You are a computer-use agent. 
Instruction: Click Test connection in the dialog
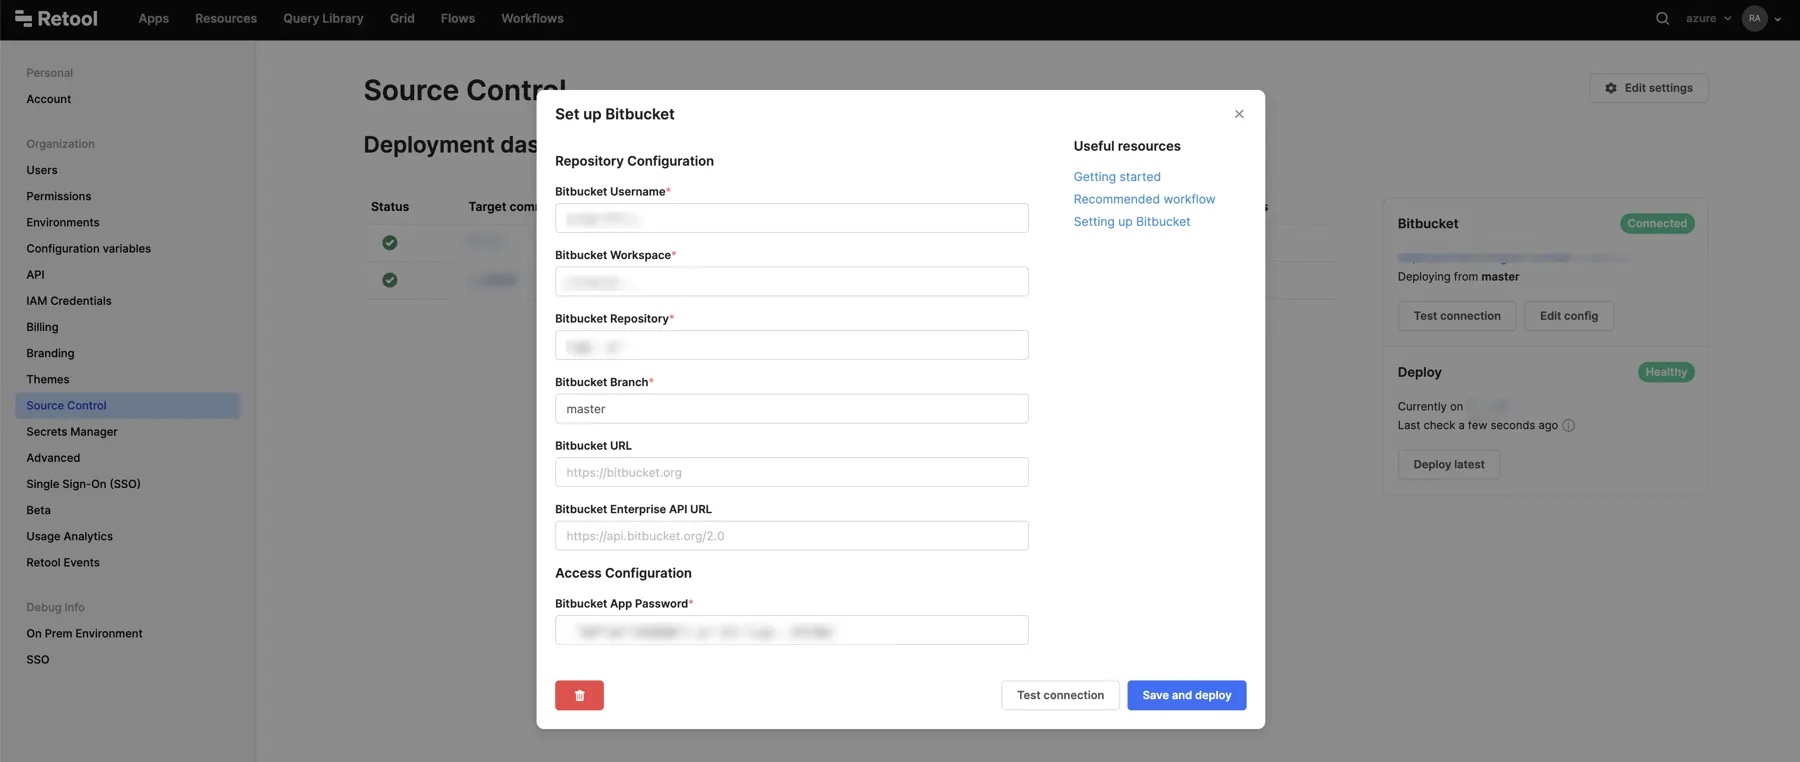coord(1060,695)
